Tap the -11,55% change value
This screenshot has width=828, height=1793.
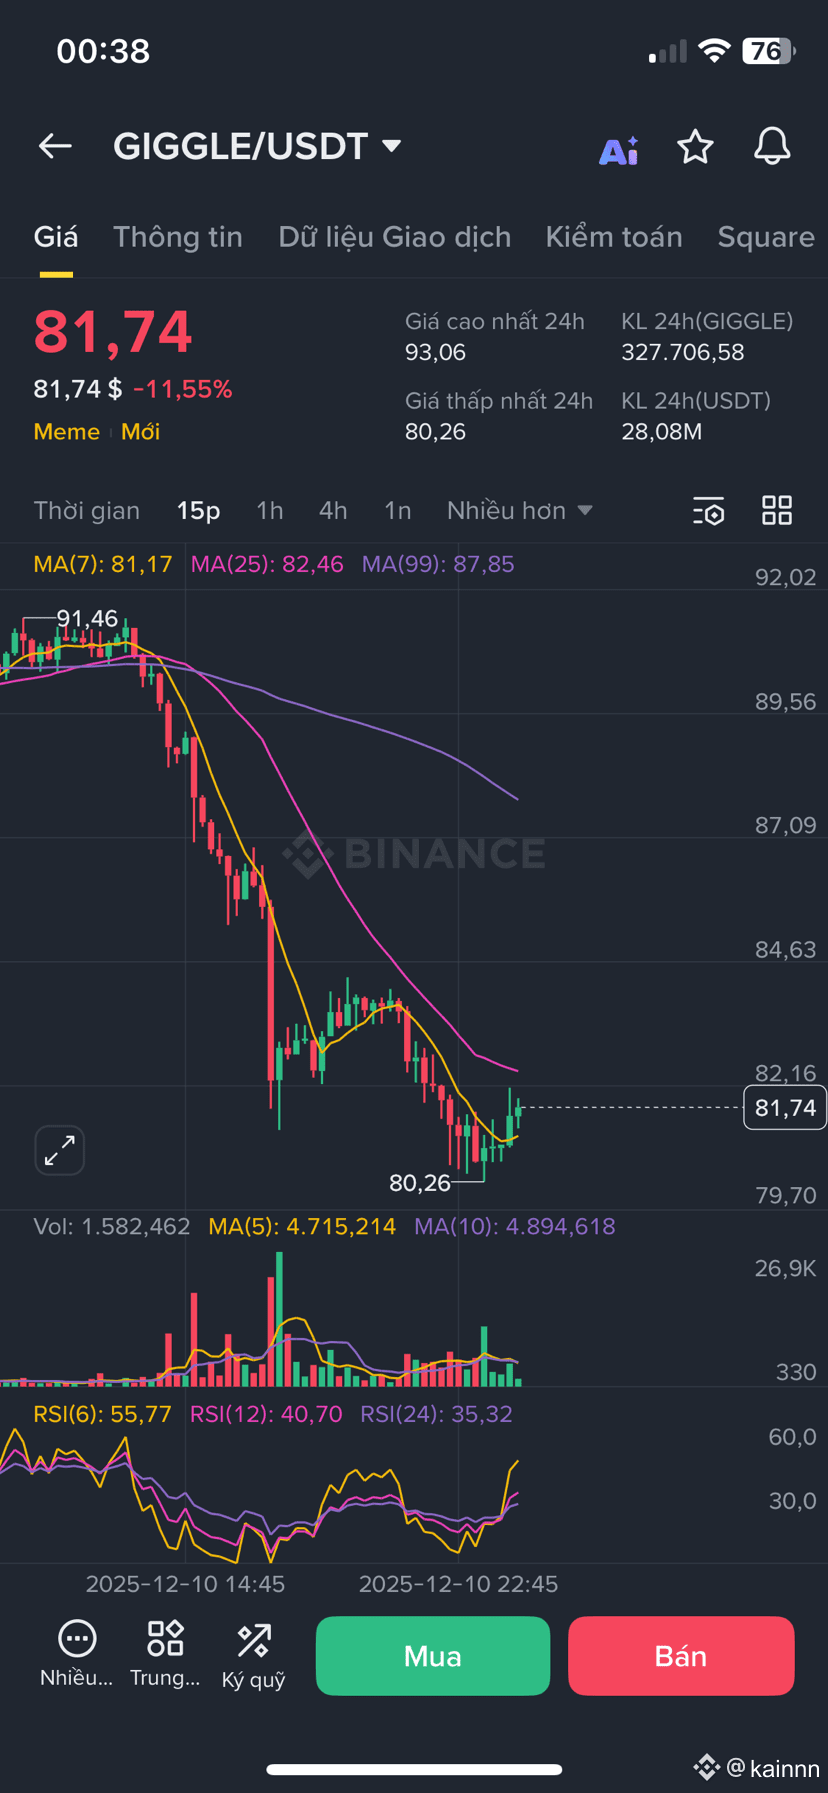(183, 389)
